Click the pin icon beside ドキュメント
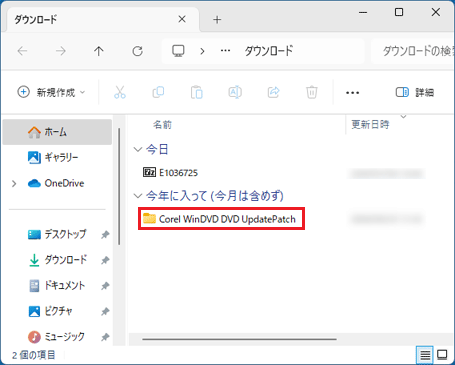This screenshot has height=365, width=455. point(105,286)
